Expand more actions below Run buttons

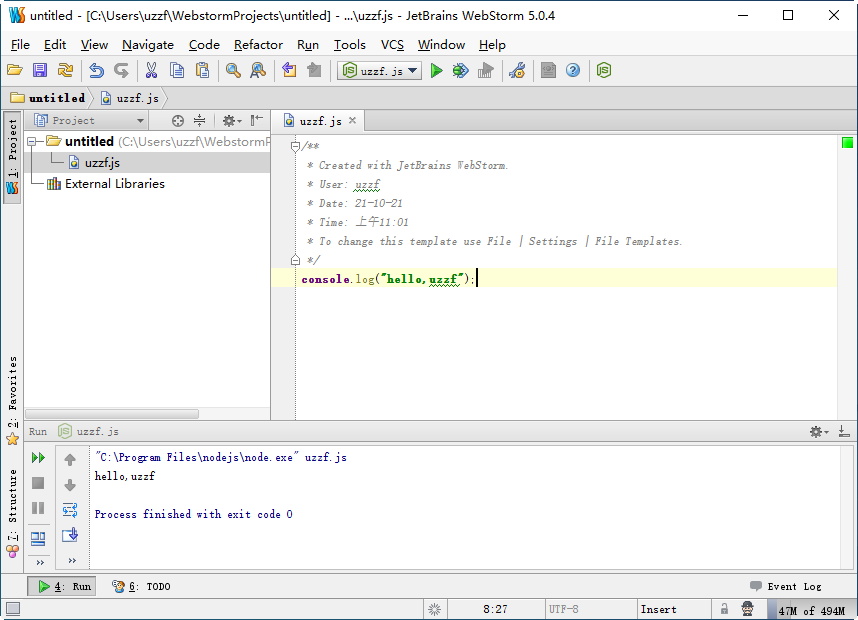tap(40, 563)
